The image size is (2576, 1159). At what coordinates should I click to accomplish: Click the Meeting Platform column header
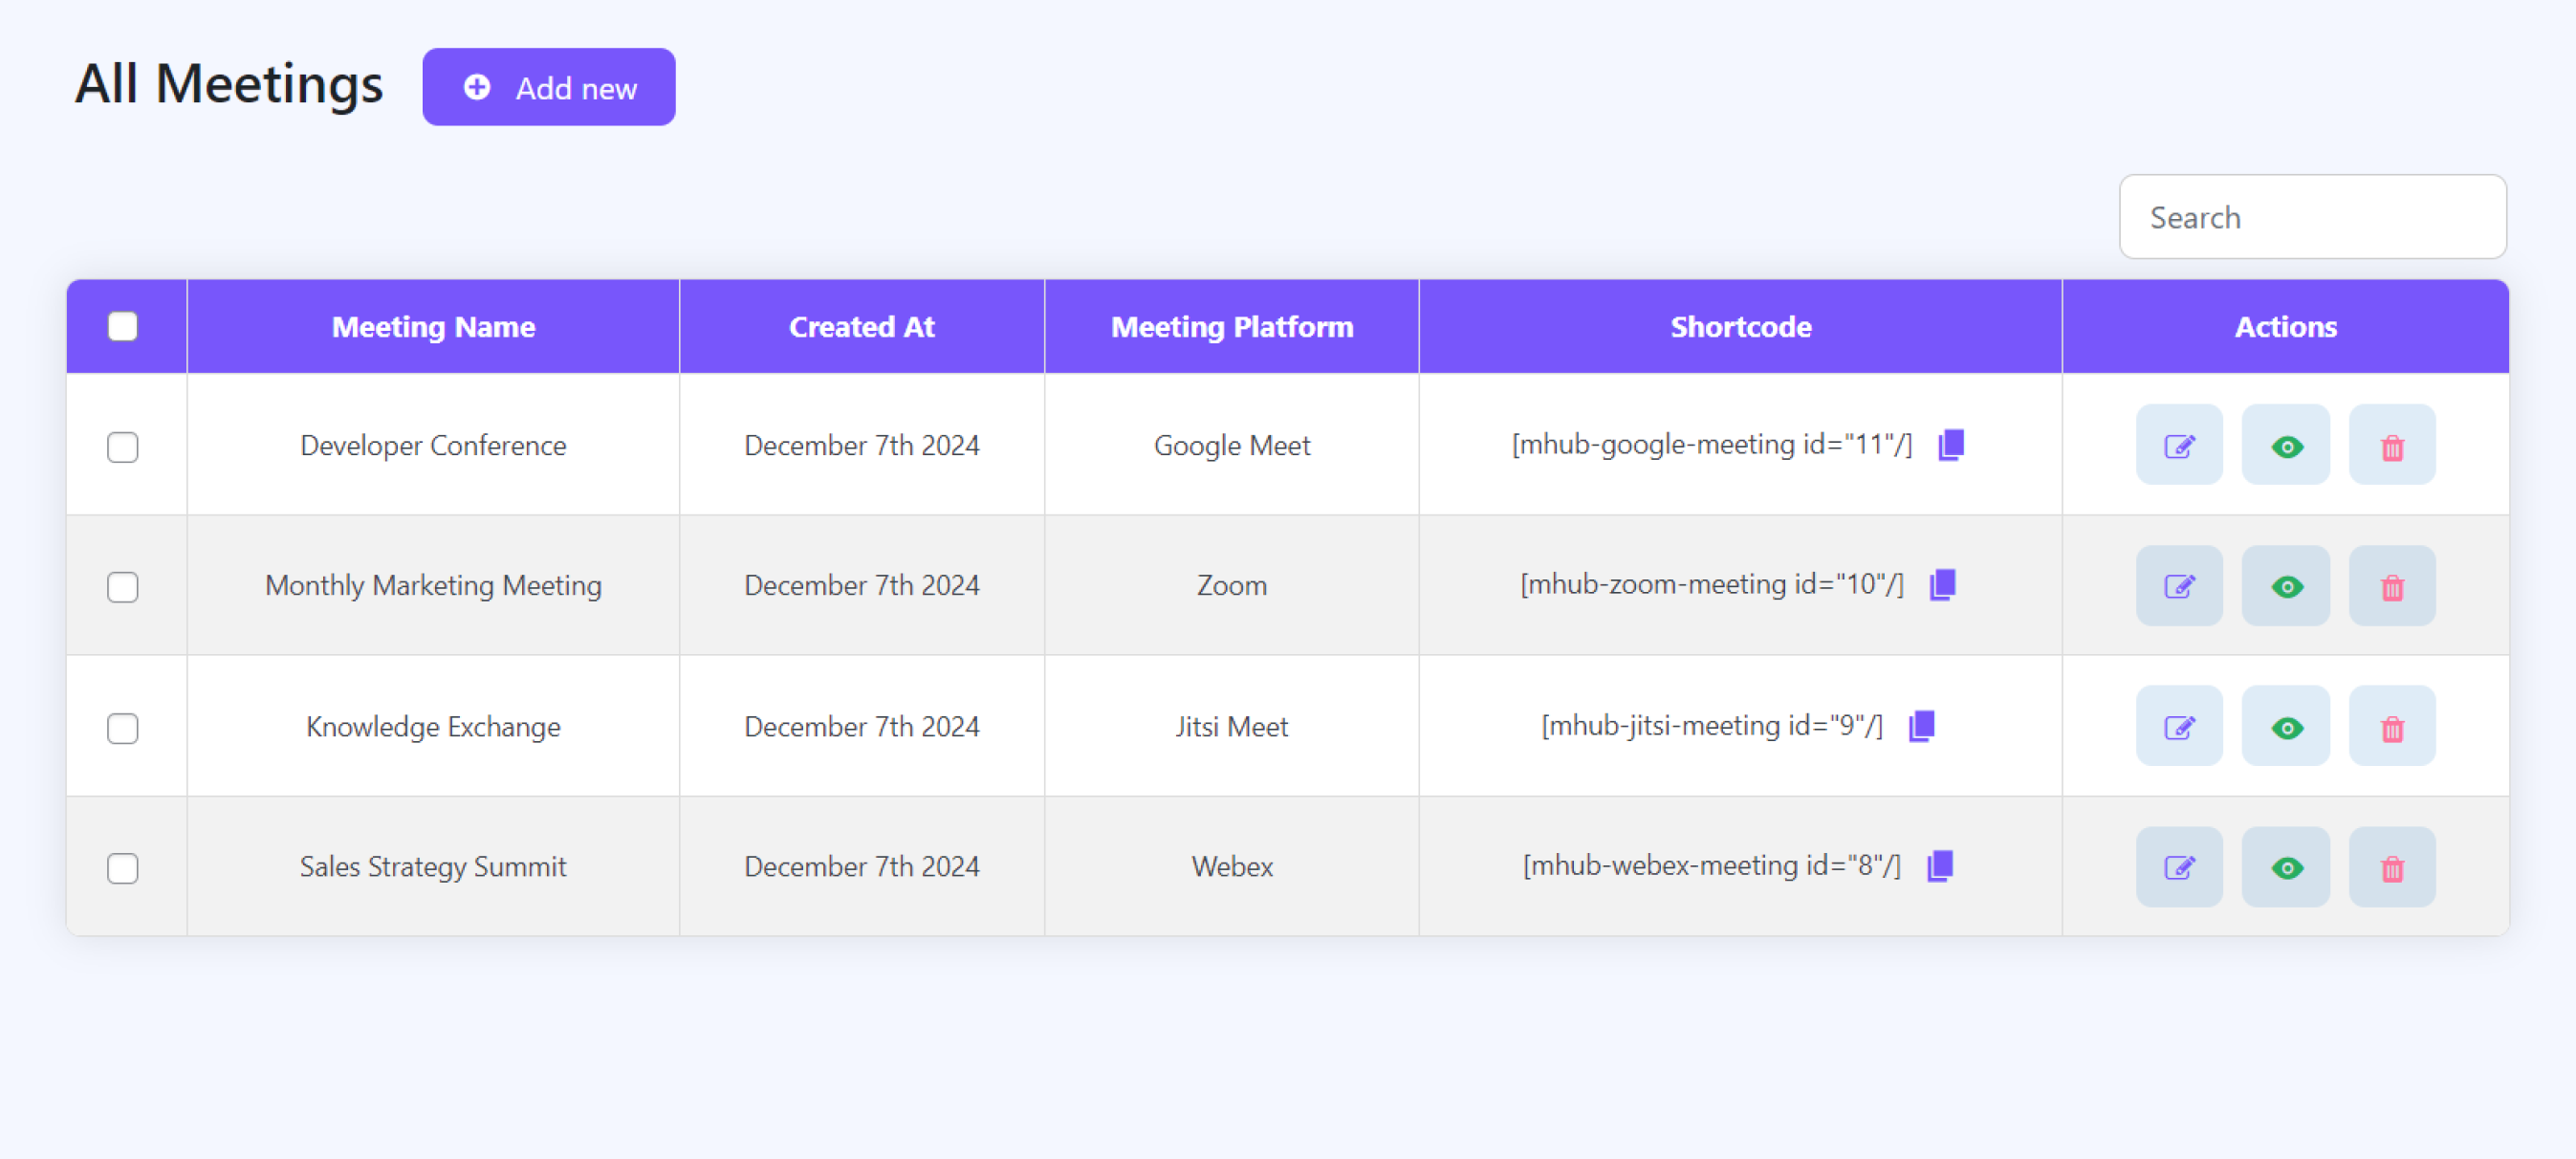click(1232, 327)
